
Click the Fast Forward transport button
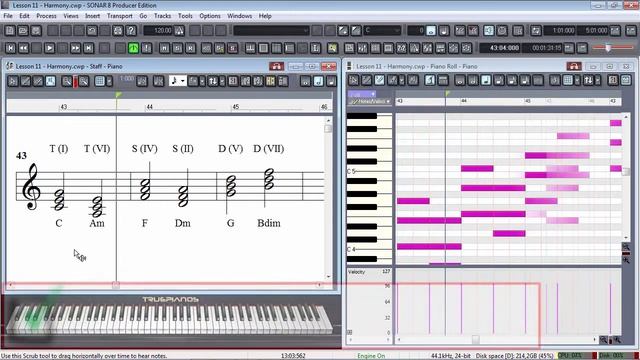point(76,48)
